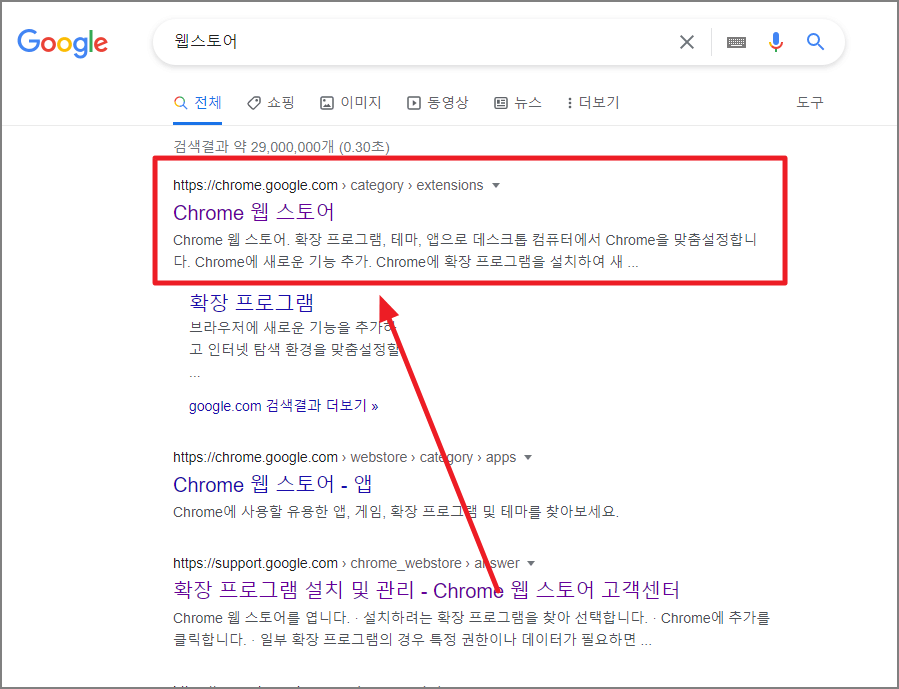The image size is (899, 689).
Task: Click the magnifying glass to search again
Action: (x=815, y=41)
